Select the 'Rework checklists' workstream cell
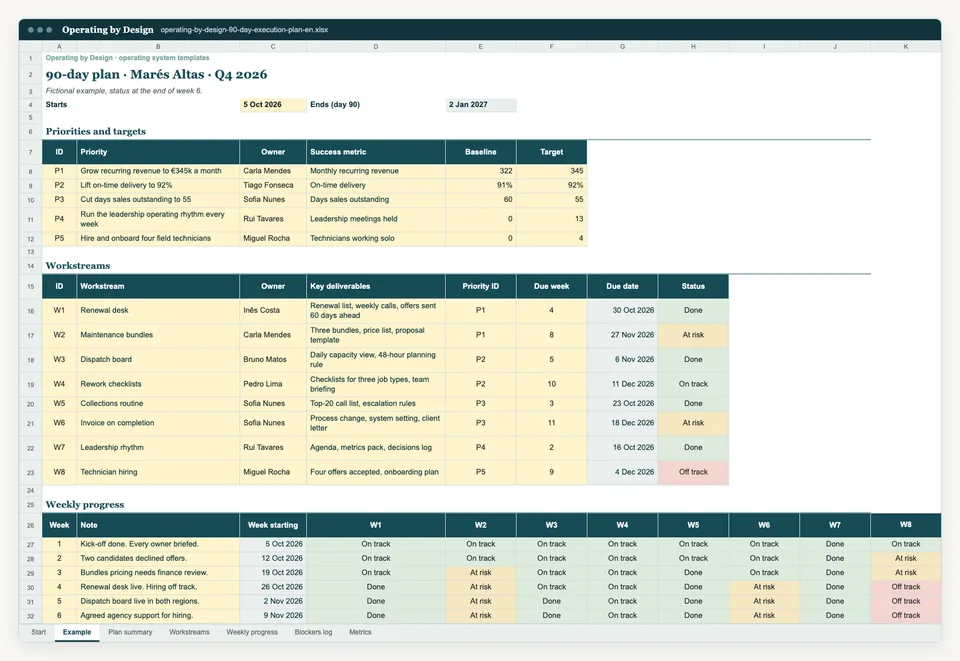Screen dimensions: 960x661 point(158,384)
